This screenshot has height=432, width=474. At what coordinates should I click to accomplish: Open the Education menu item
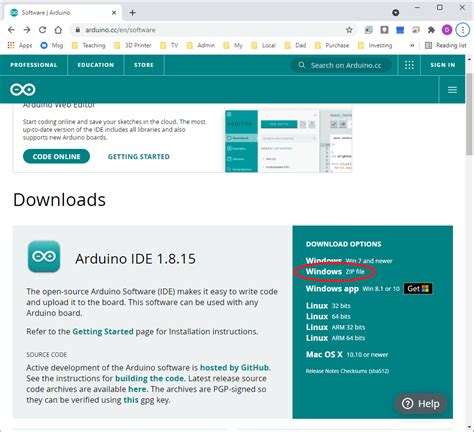click(x=96, y=65)
